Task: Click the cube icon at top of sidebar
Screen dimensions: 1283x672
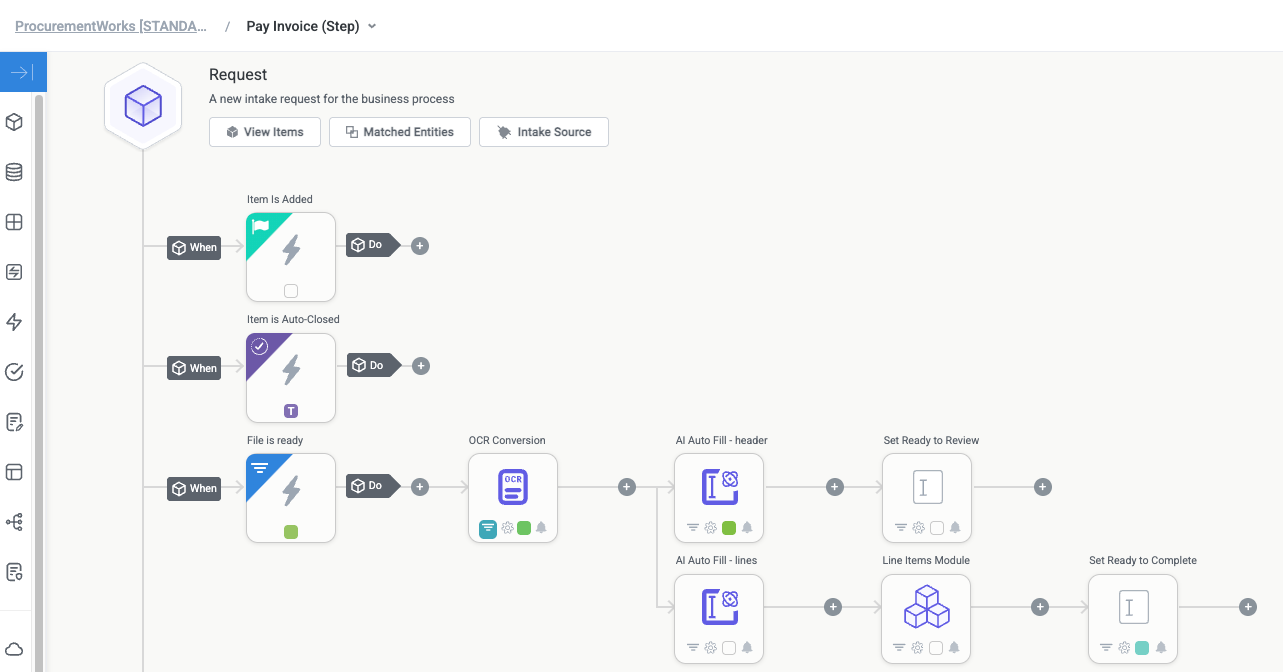Action: pos(14,122)
